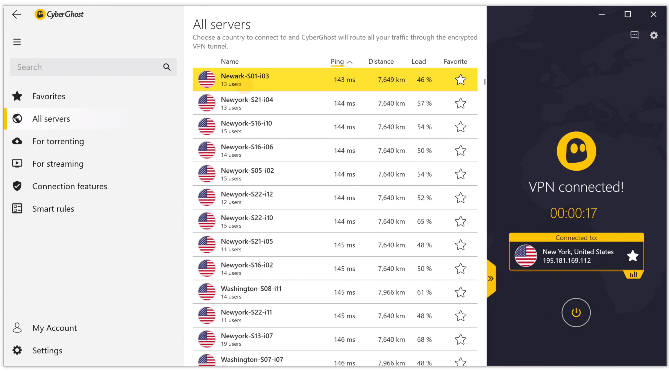Favorite the Newyork-S22-i10 server
The width and height of the screenshot is (669, 371).
(x=460, y=221)
